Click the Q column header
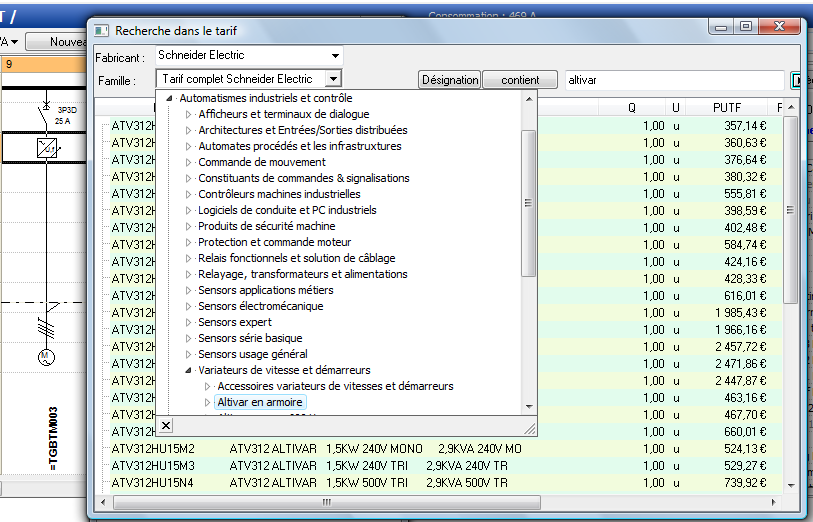The image size is (813, 522). pos(632,108)
